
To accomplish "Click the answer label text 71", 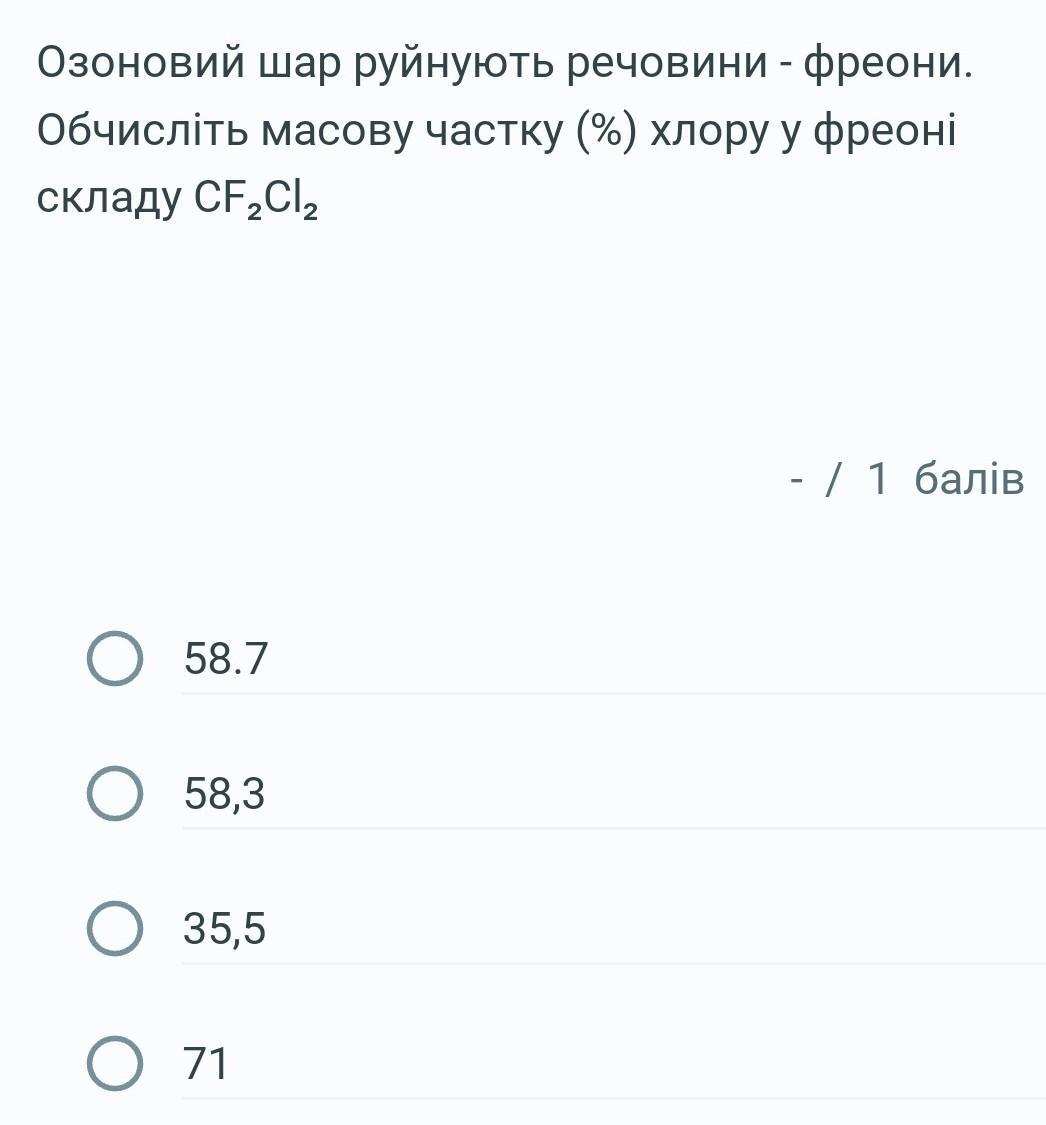I will click(205, 1063).
